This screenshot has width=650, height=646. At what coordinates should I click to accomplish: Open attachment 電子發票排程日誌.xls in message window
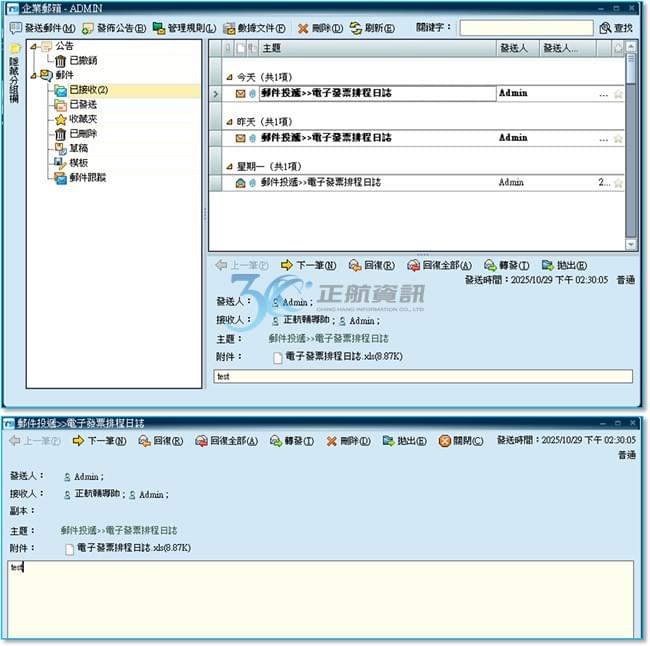click(x=128, y=548)
